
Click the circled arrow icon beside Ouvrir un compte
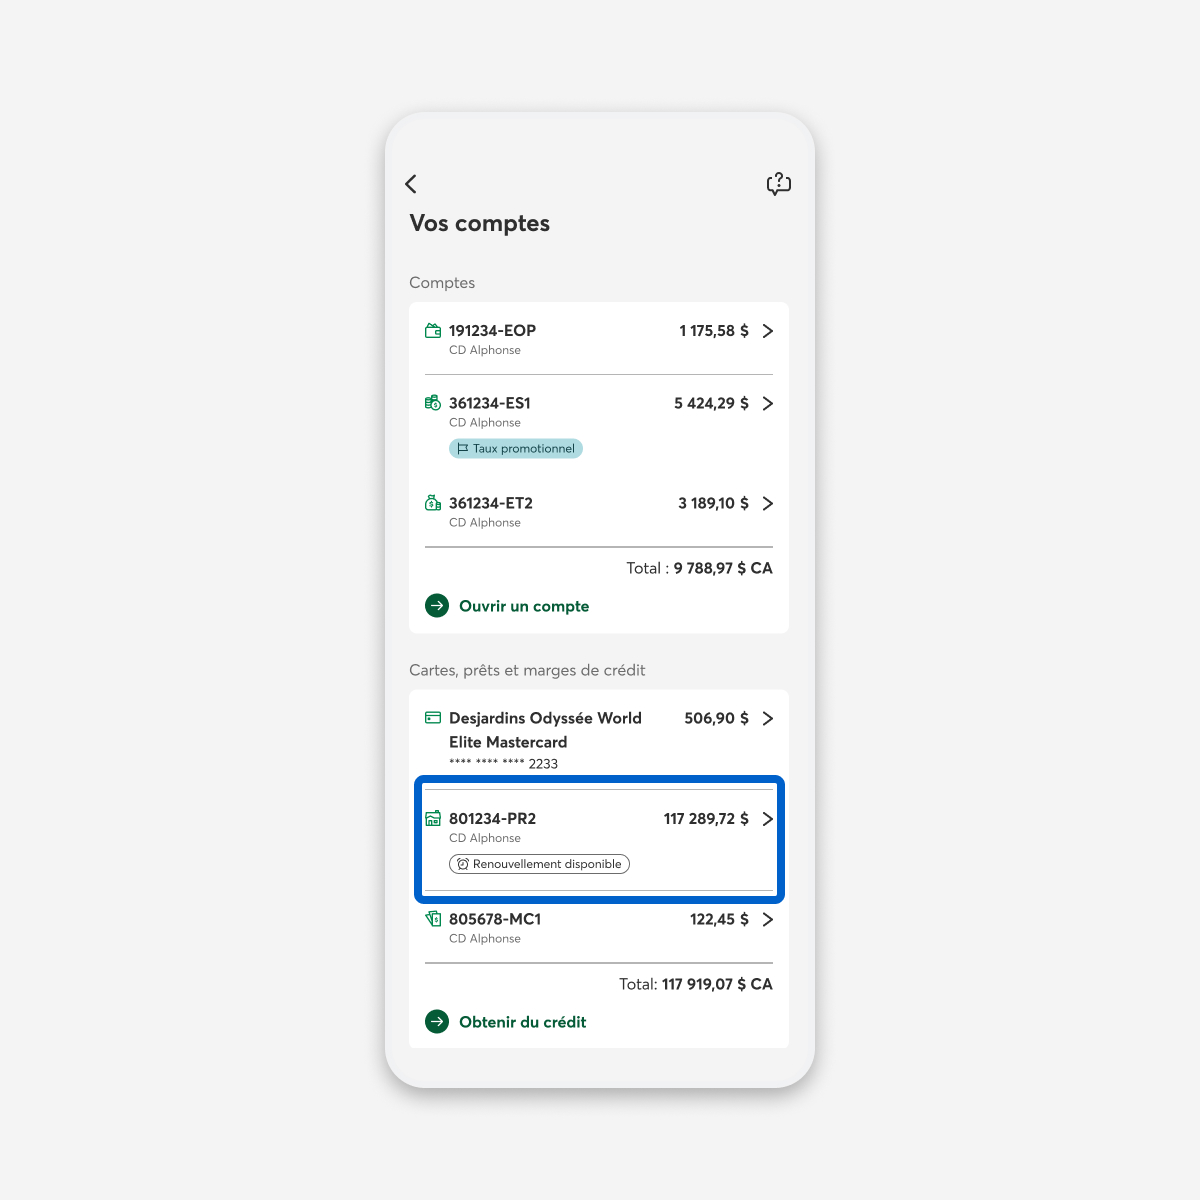point(437,606)
